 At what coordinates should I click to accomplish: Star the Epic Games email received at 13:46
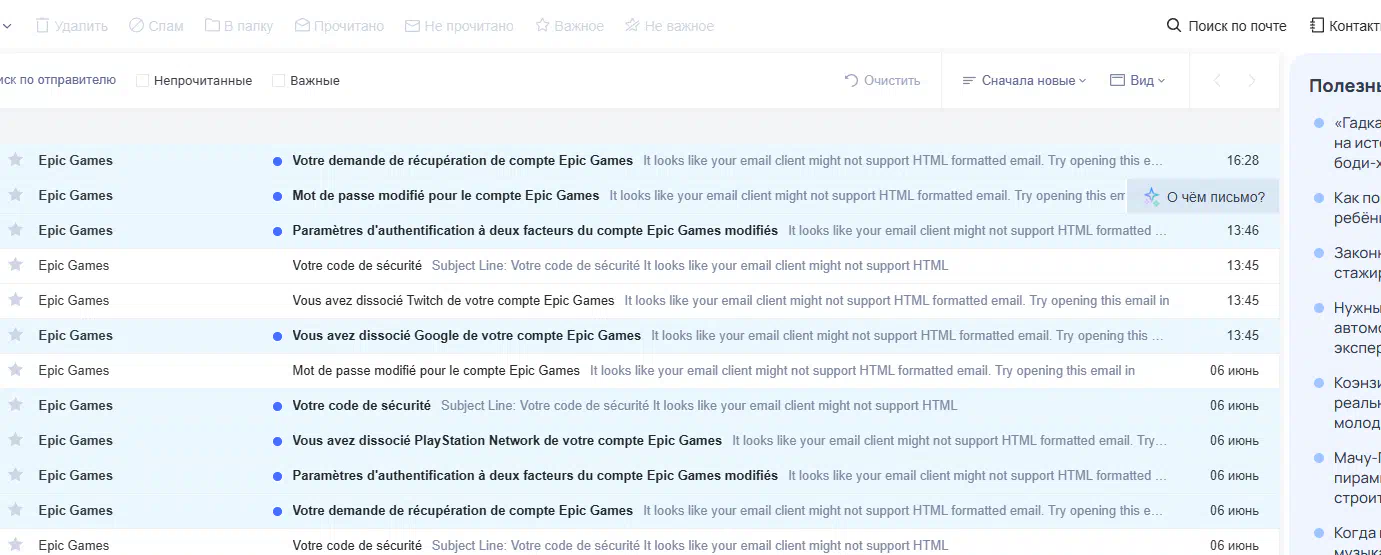pyautogui.click(x=15, y=230)
